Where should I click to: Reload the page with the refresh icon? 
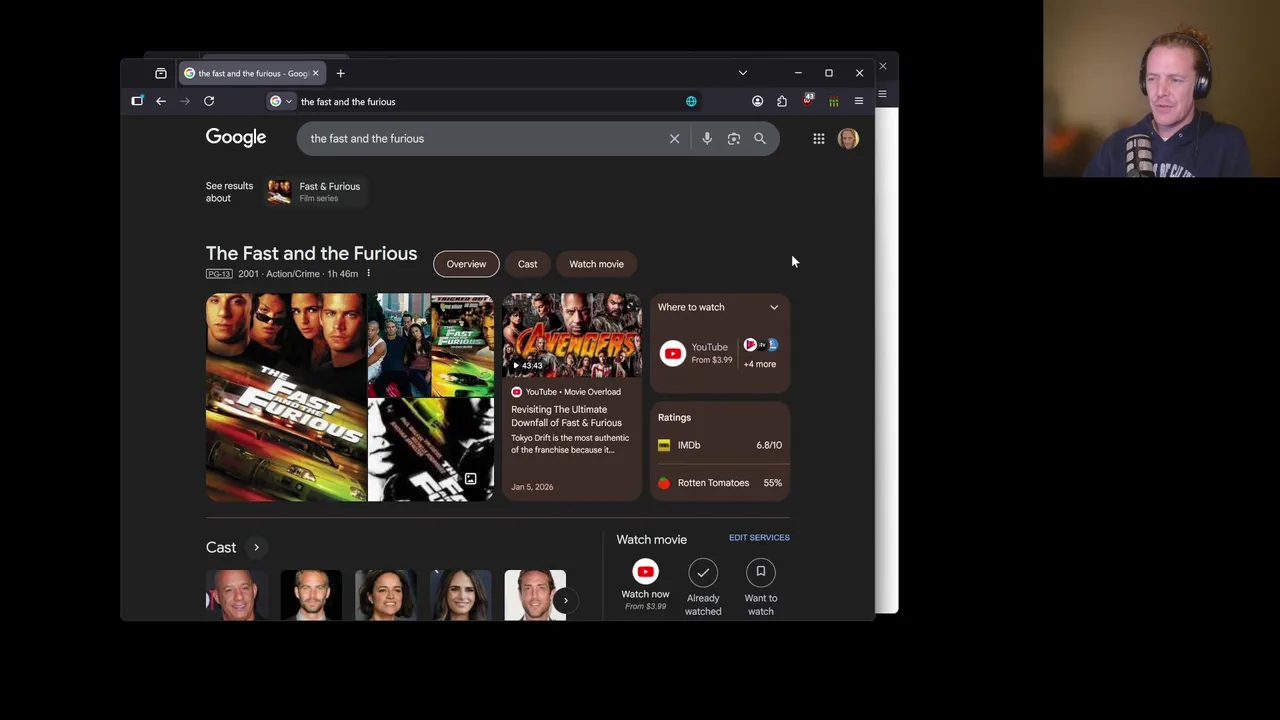[209, 101]
